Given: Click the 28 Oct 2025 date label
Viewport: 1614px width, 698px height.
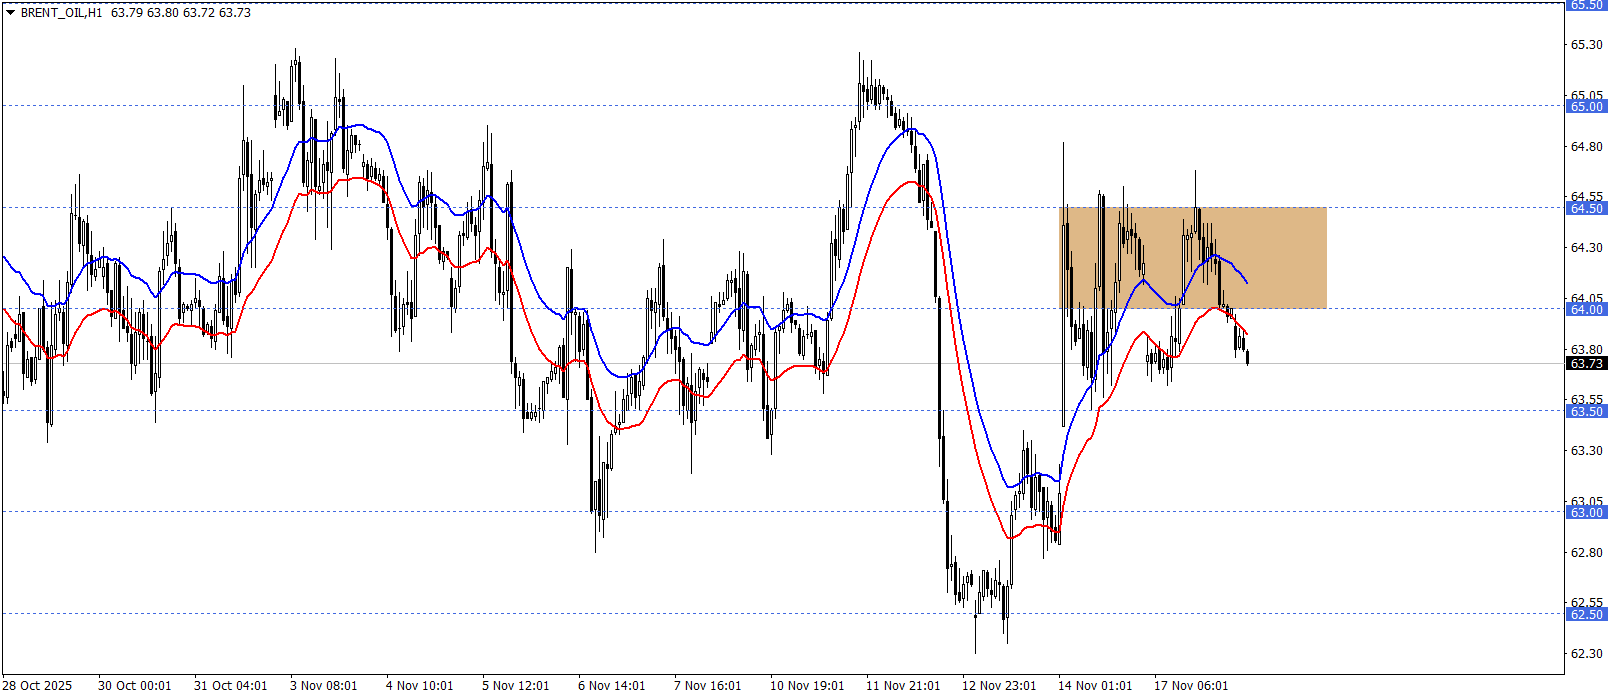Looking at the screenshot, I should click(x=38, y=686).
